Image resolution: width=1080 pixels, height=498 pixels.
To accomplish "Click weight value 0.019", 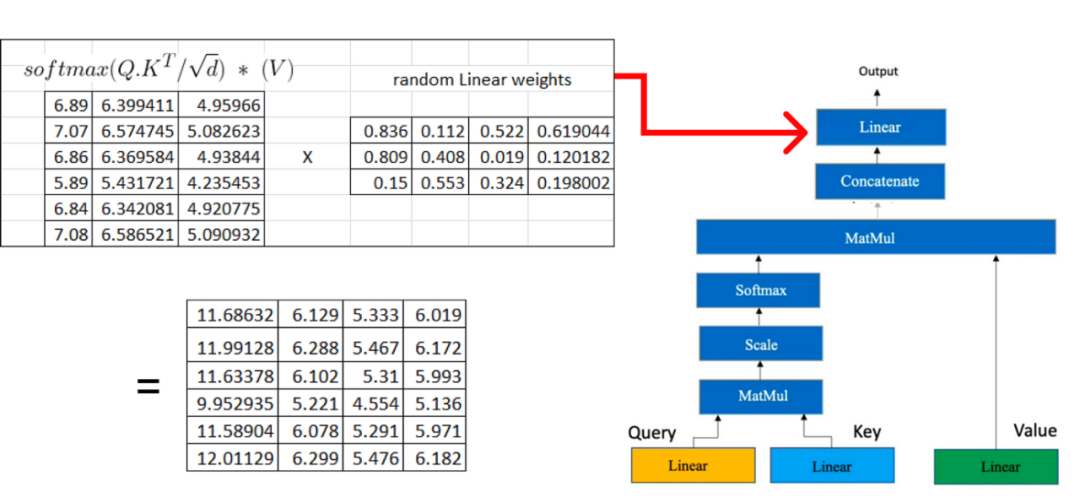I will coord(499,157).
